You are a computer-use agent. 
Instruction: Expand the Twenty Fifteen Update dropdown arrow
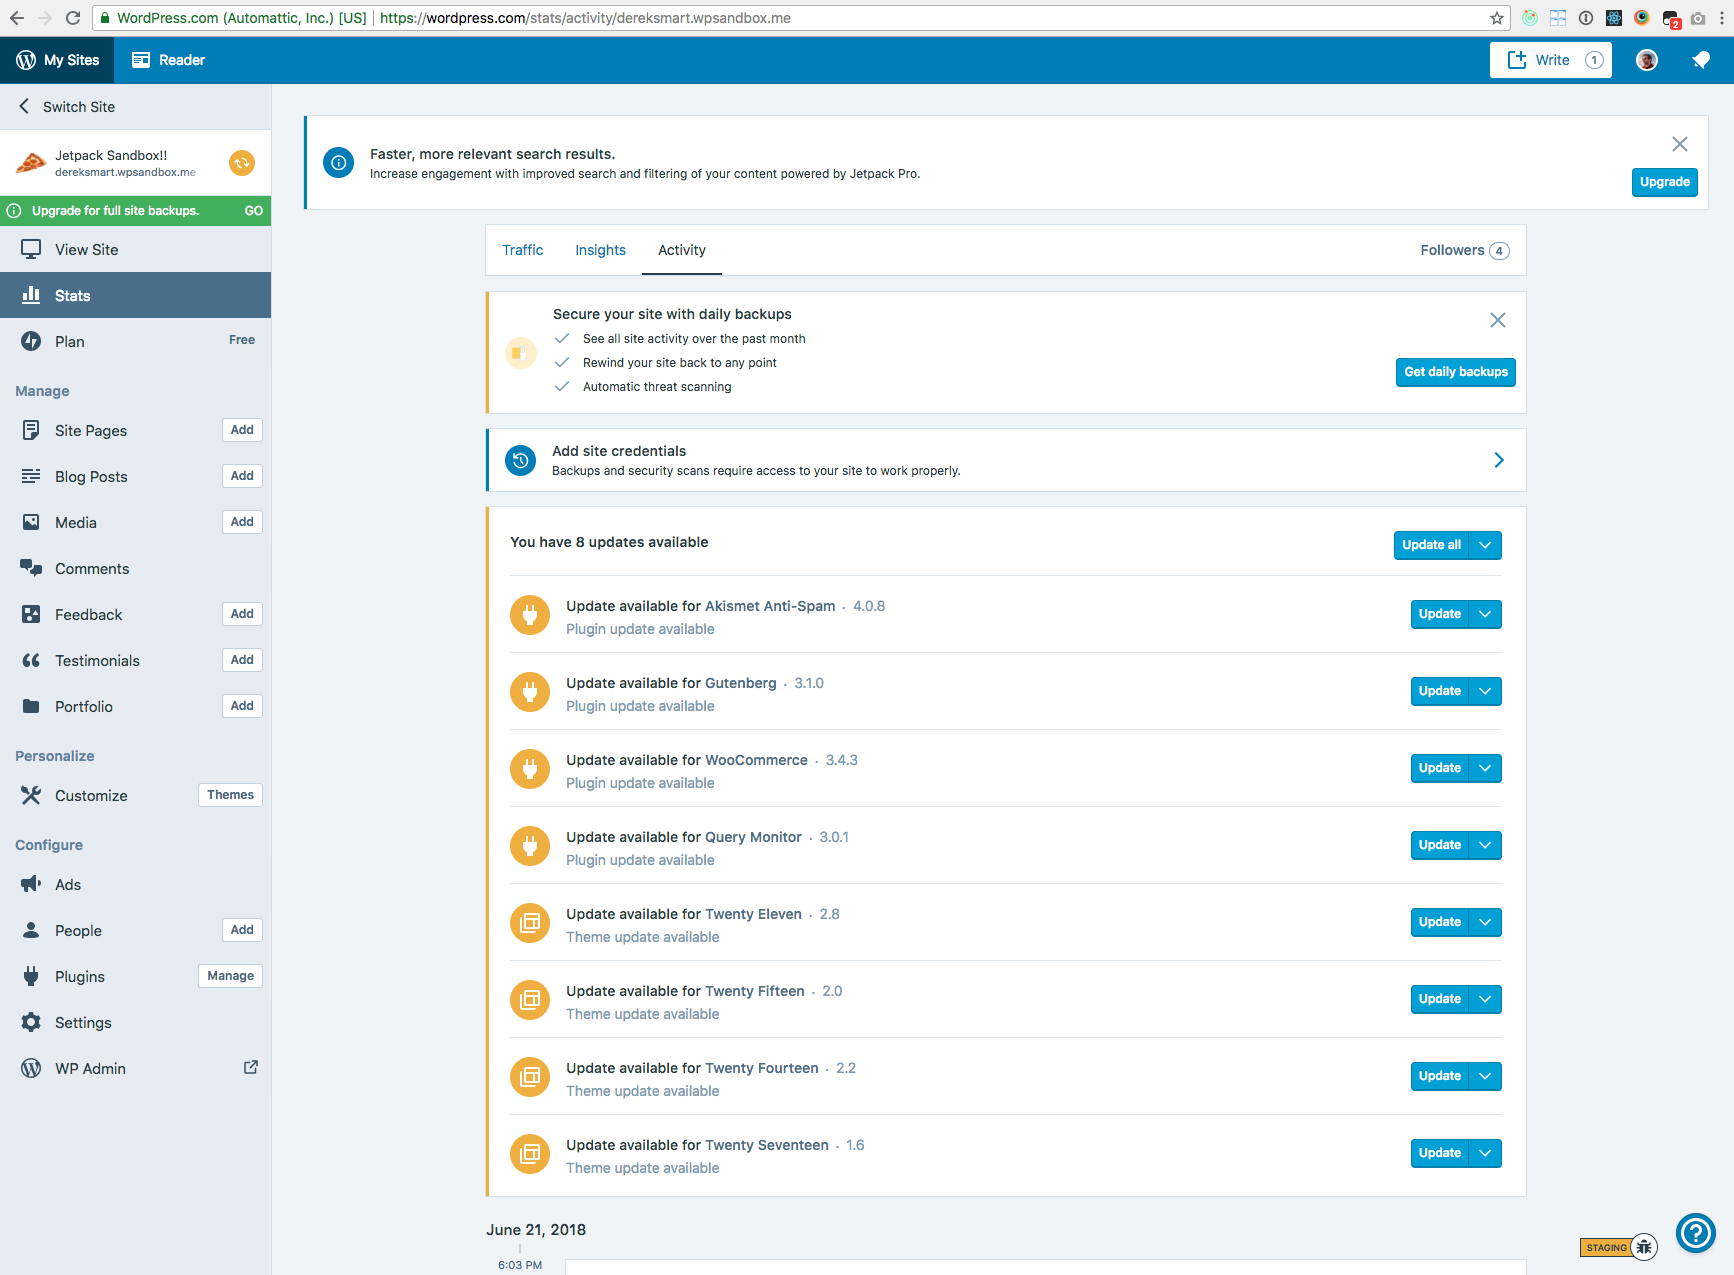(x=1485, y=999)
